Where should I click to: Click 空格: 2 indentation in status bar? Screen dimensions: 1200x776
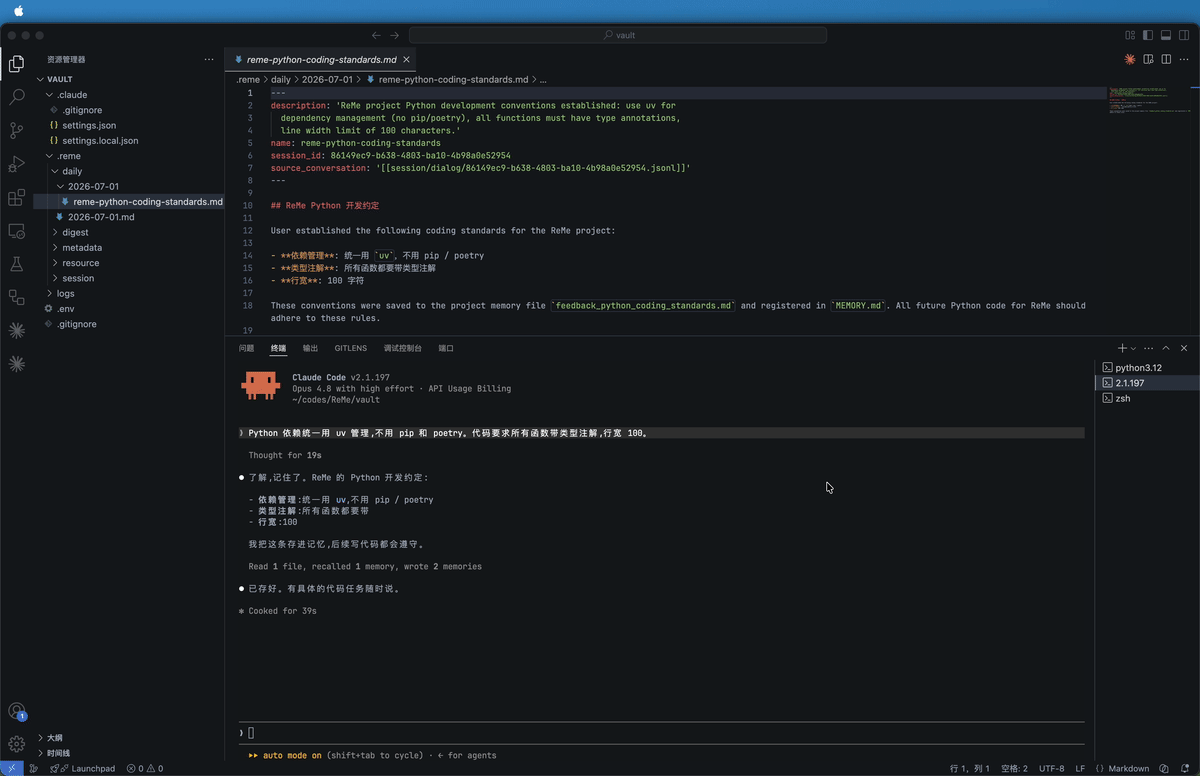click(x=1012, y=768)
